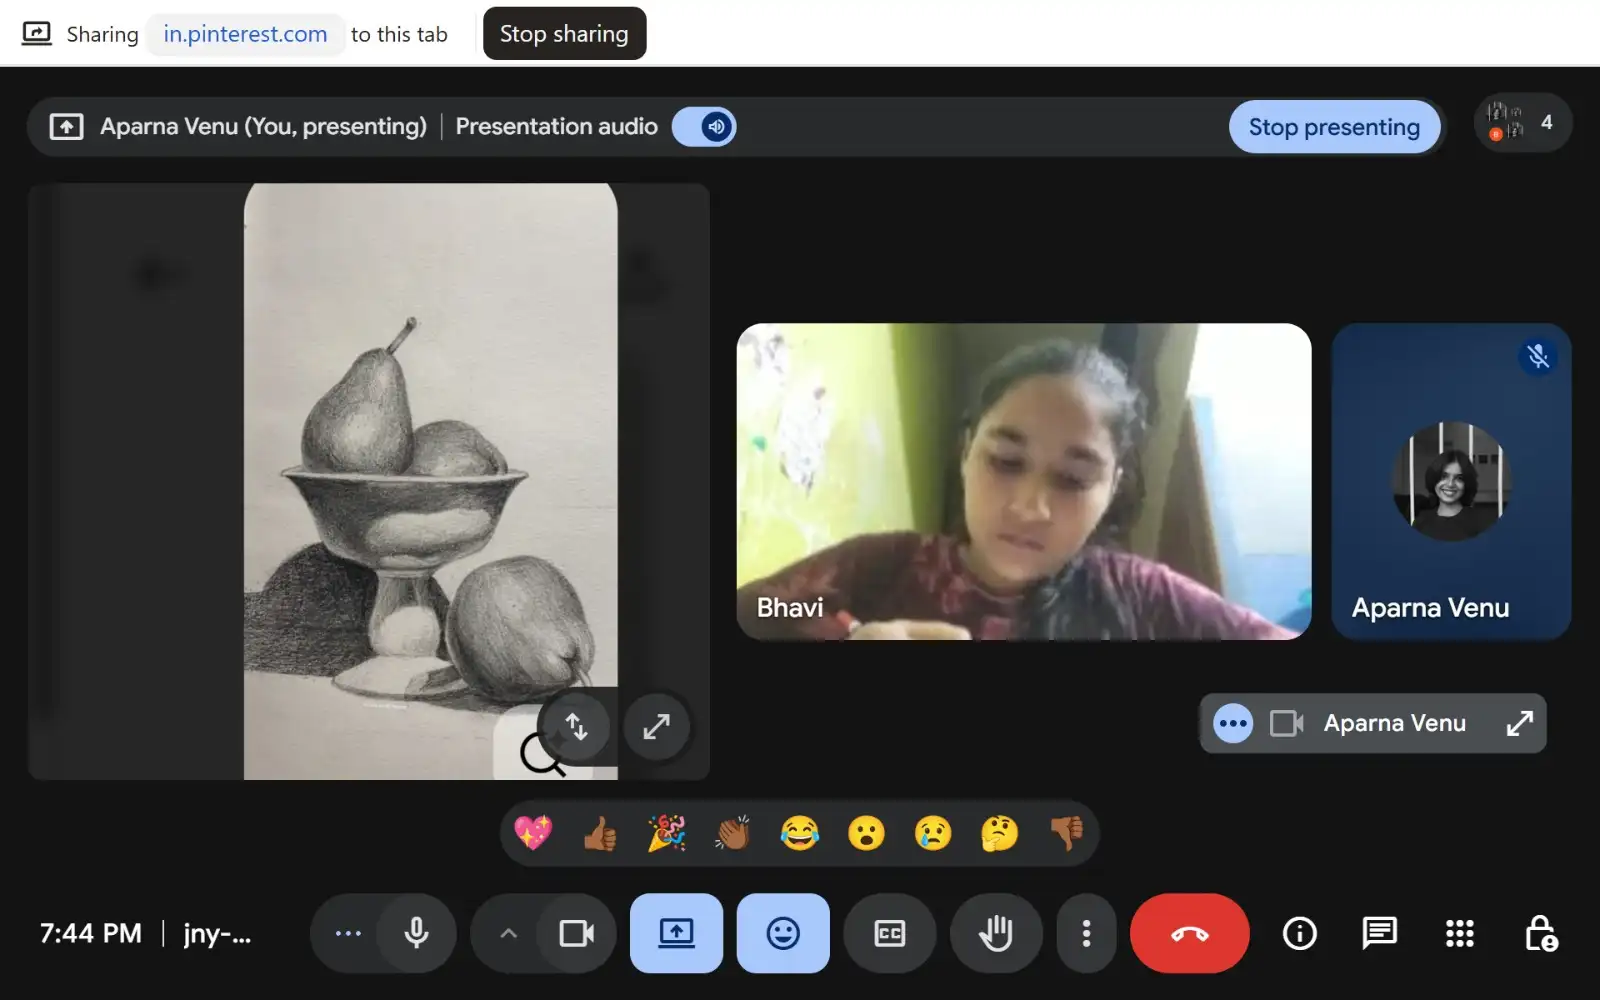
Task: Open more options vertical dots
Action: point(1086,933)
